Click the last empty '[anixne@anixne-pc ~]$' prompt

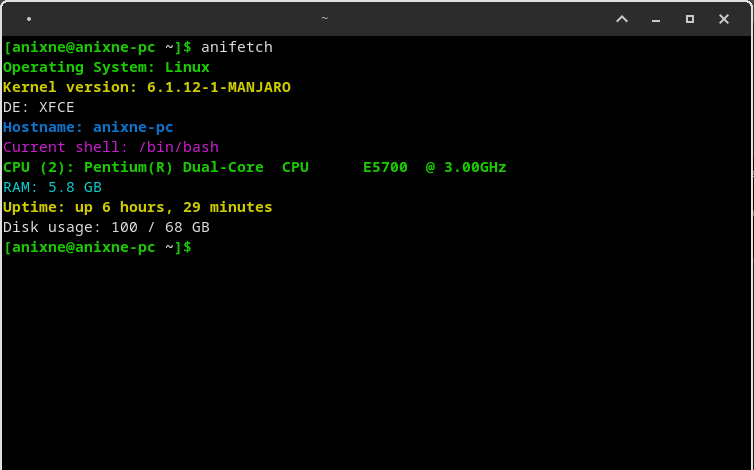pos(97,247)
